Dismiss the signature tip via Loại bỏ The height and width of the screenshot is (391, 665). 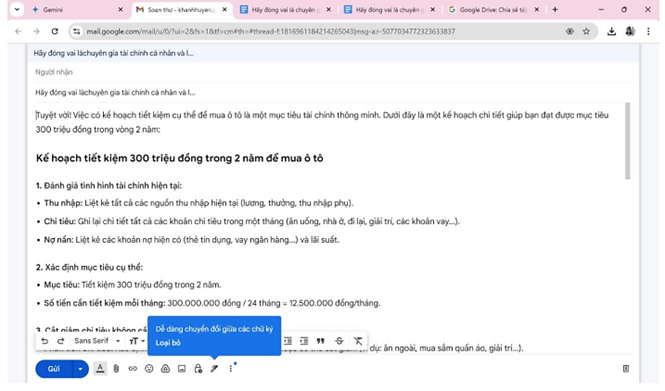pos(168,343)
